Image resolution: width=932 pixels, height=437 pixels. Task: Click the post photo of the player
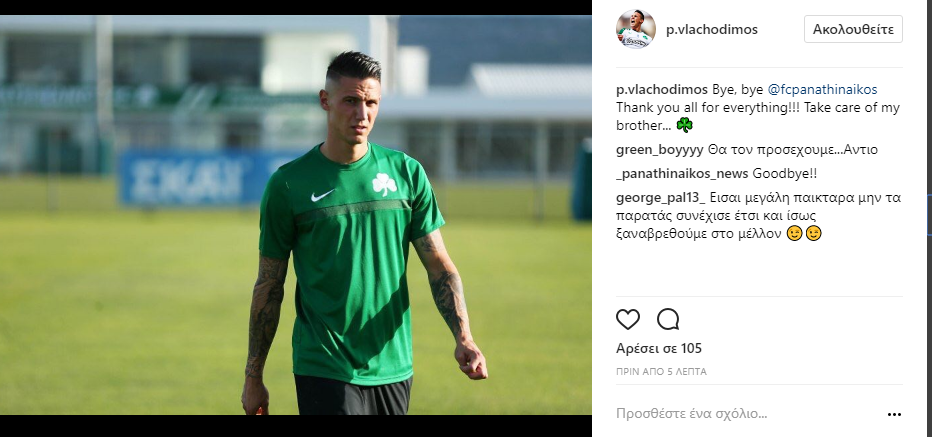[295, 215]
